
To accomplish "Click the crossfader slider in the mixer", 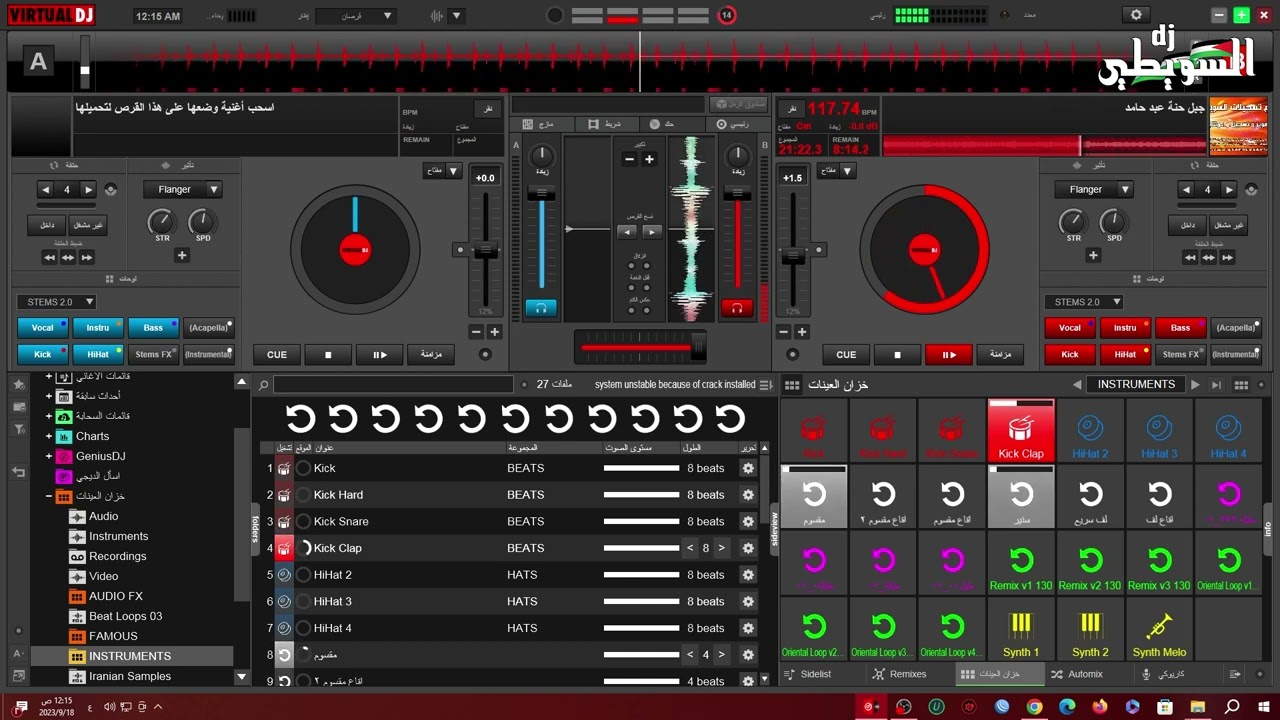I will [640, 348].
